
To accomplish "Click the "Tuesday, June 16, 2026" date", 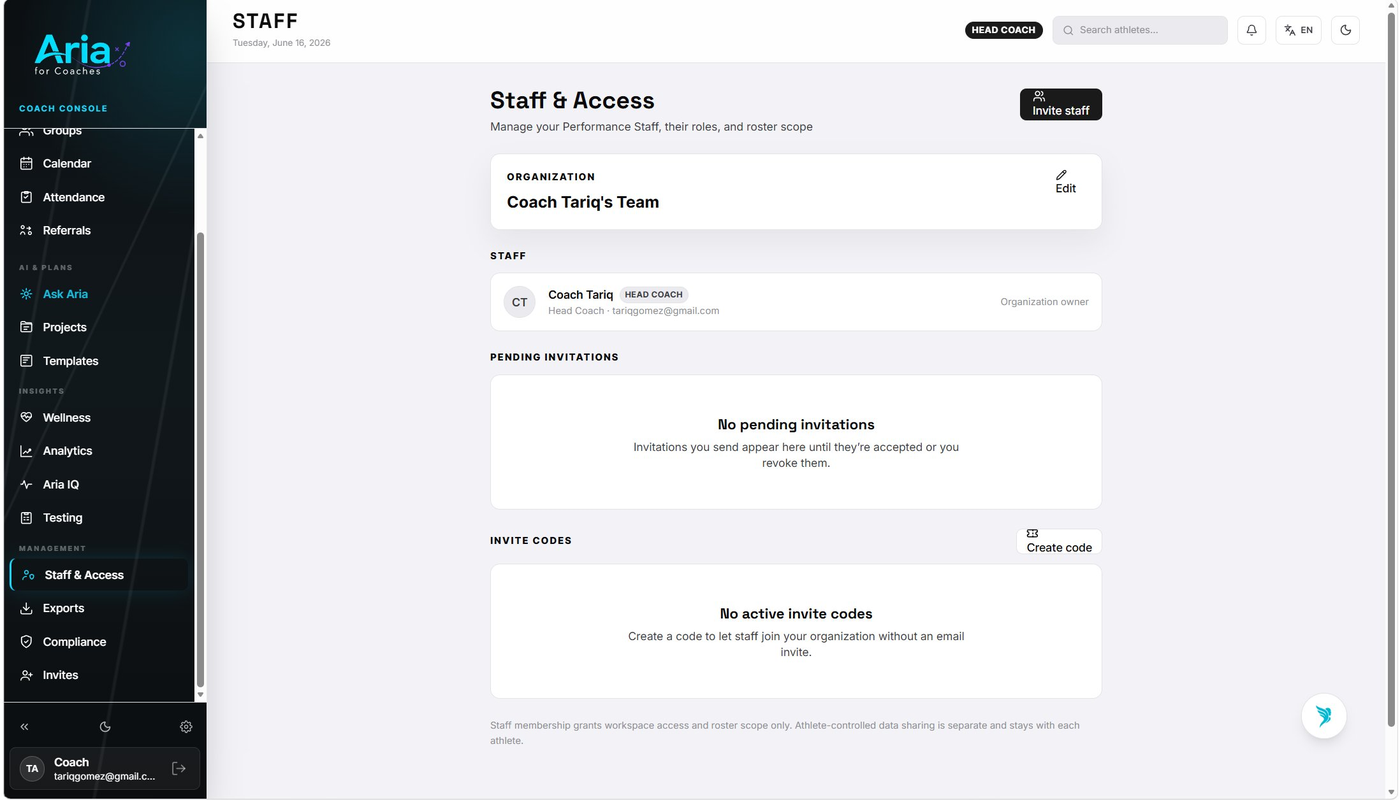I will point(282,43).
